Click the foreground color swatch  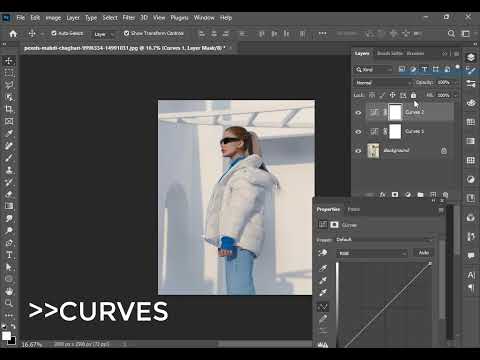point(6,336)
